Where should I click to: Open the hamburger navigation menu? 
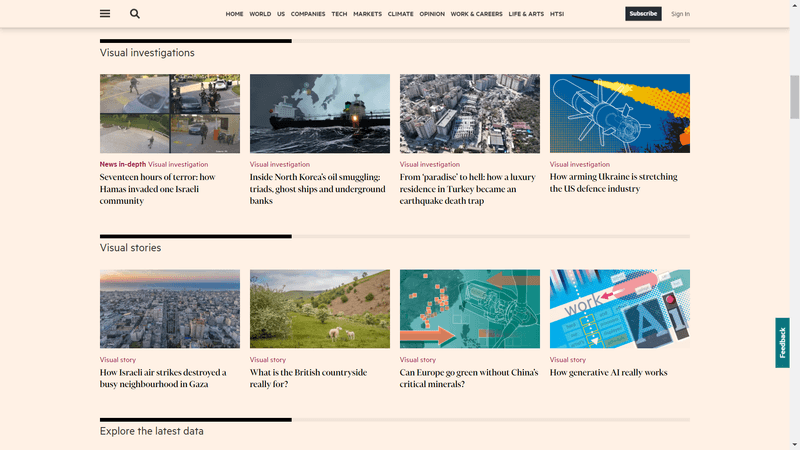105,14
